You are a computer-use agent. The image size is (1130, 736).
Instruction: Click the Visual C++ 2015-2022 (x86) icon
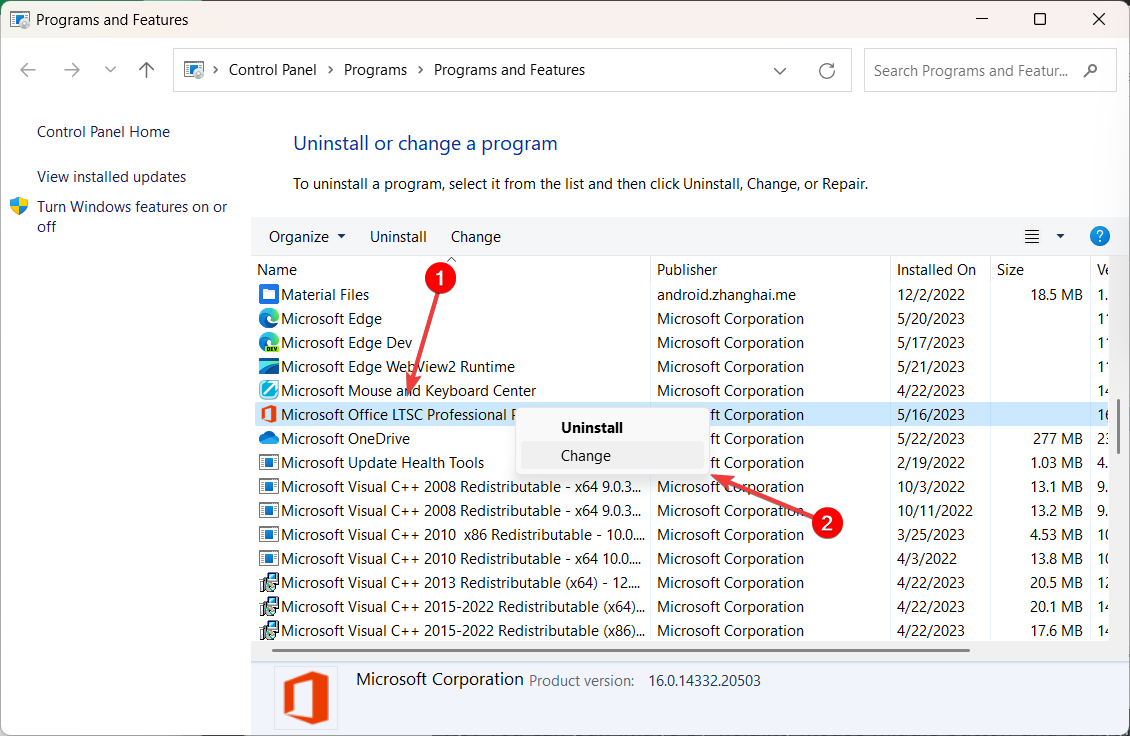(269, 631)
